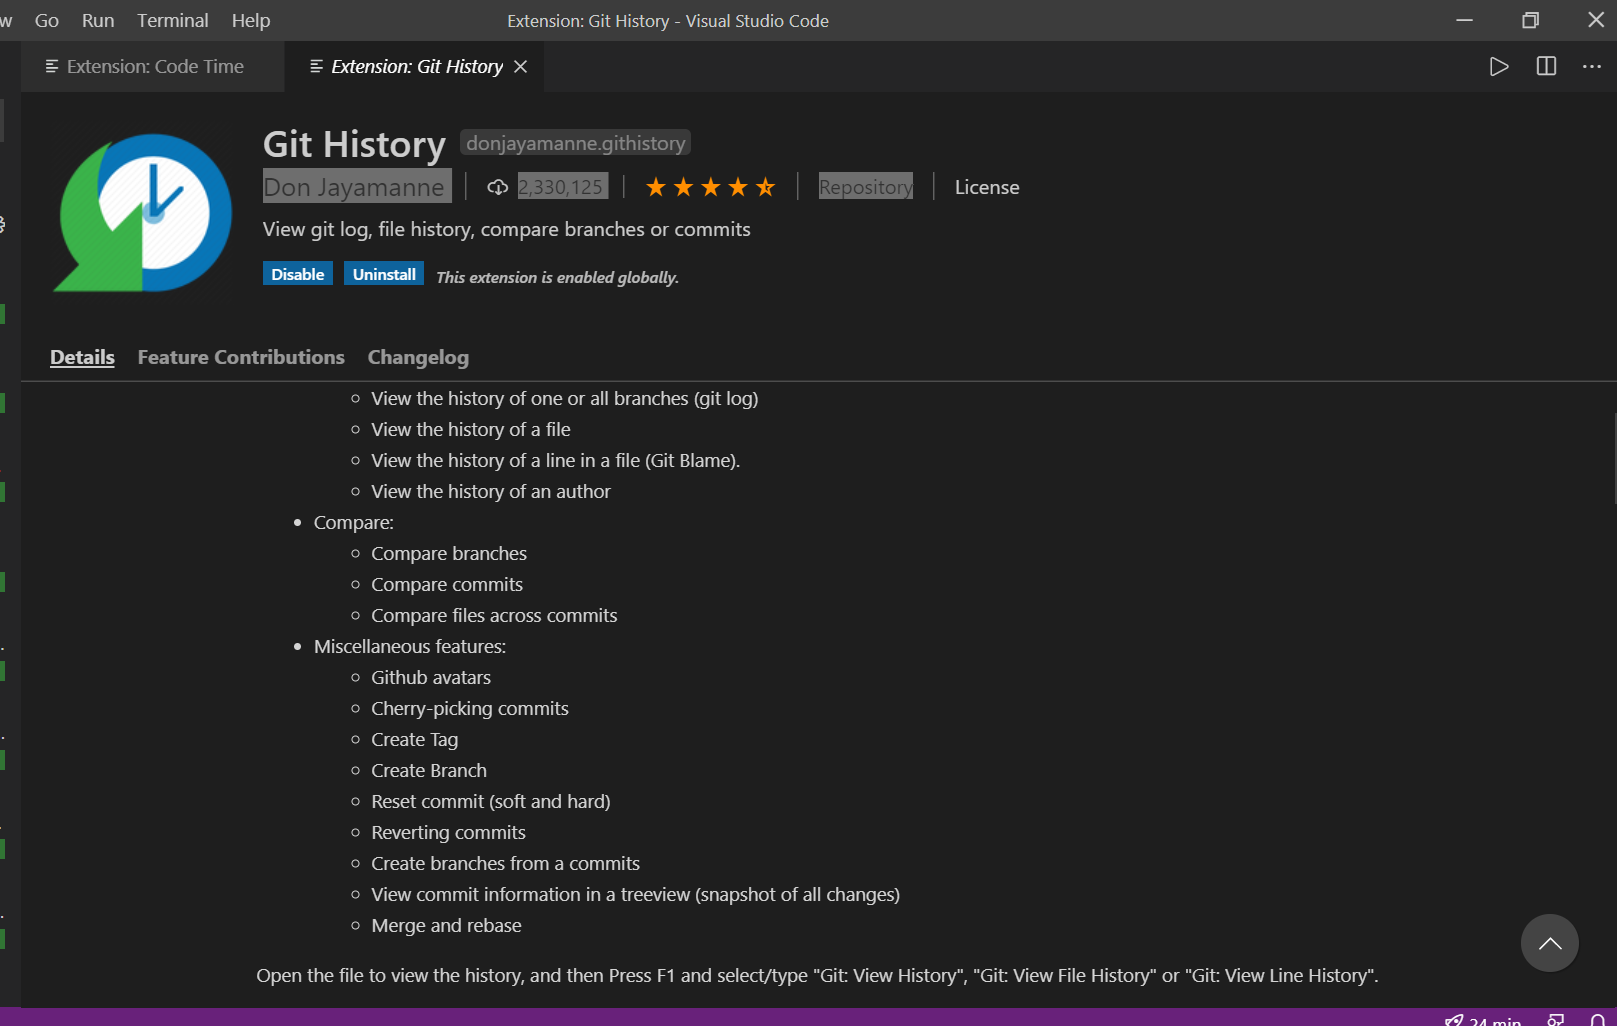The image size is (1617, 1026).
Task: Click the Uninstall button
Action: [384, 274]
